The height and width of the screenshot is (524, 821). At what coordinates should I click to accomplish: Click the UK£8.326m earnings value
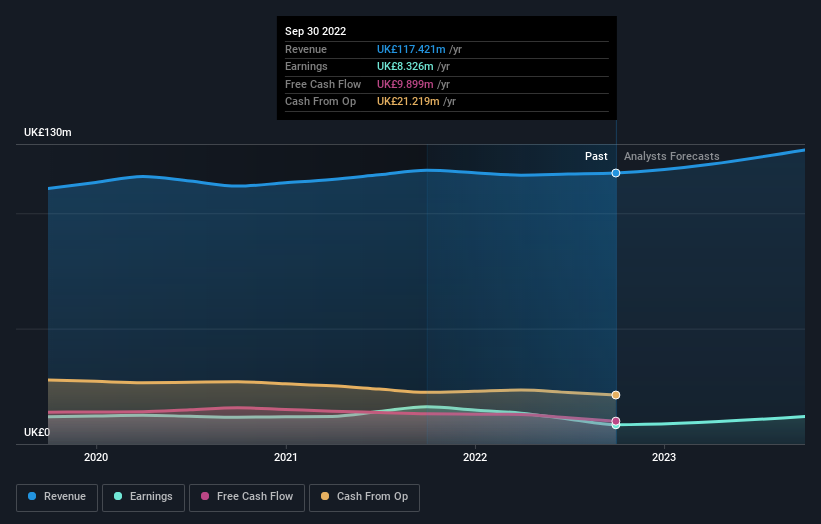tap(405, 66)
